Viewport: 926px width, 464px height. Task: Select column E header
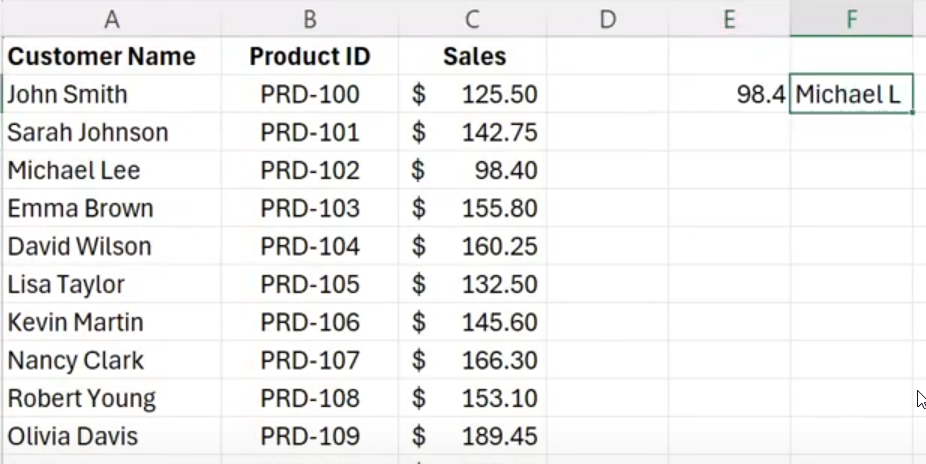729,18
